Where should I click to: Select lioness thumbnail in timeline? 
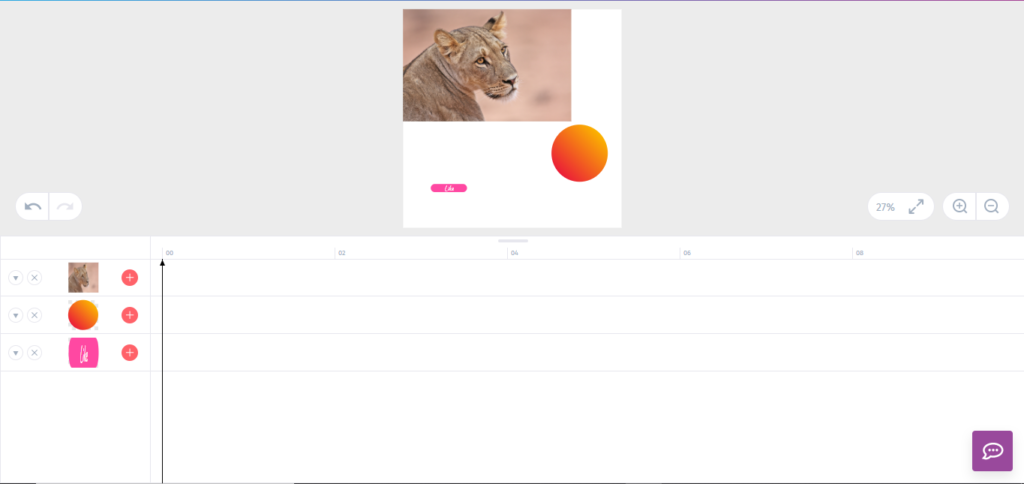coord(84,278)
